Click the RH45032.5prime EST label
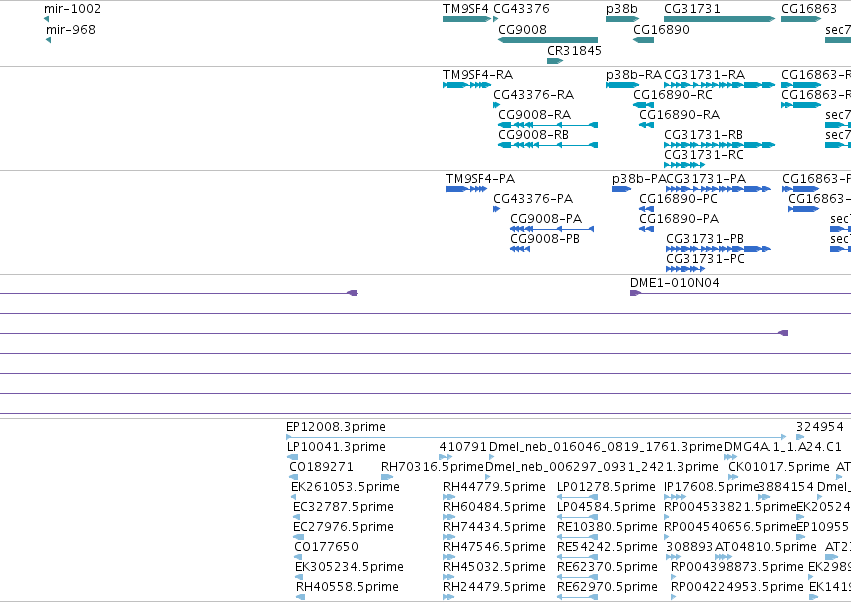The height and width of the screenshot is (602, 851). [494, 568]
